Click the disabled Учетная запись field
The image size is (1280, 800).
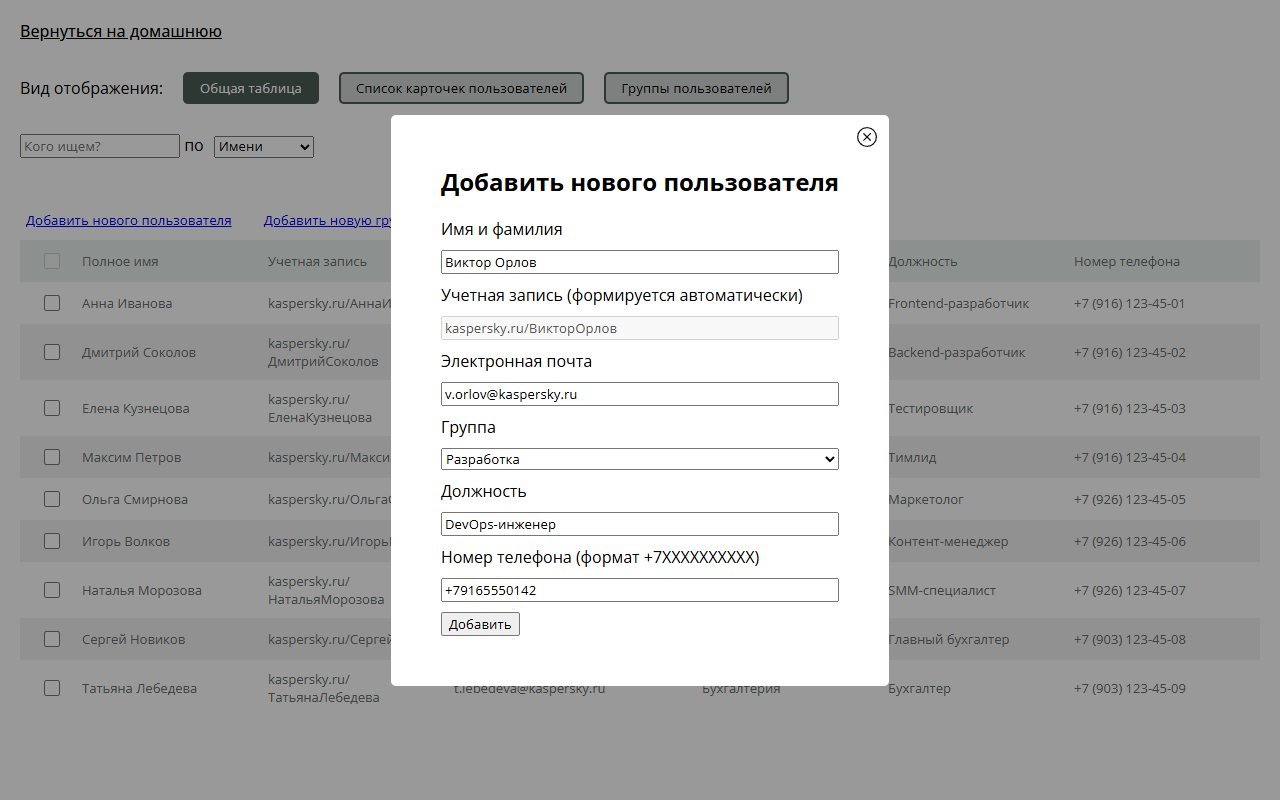click(x=640, y=328)
